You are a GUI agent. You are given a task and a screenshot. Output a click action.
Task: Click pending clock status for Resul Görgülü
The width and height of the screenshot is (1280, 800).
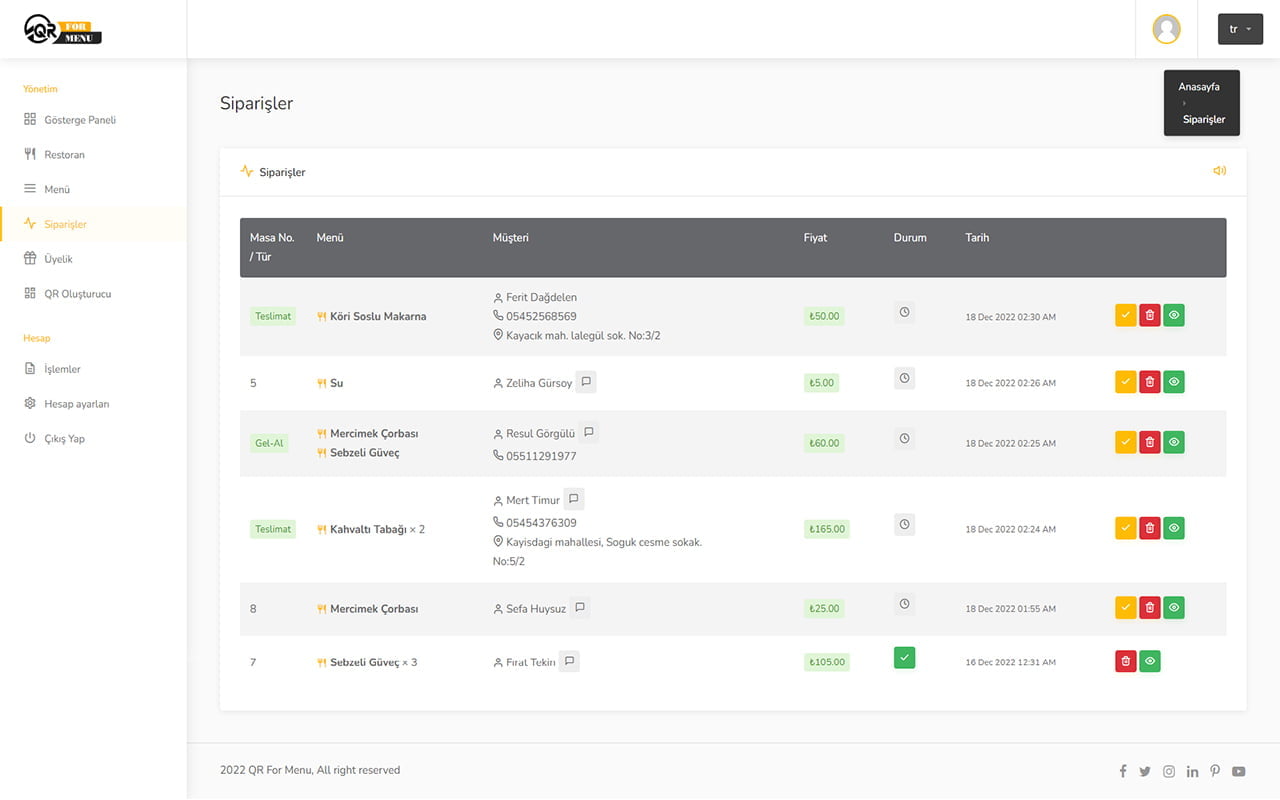coord(905,439)
